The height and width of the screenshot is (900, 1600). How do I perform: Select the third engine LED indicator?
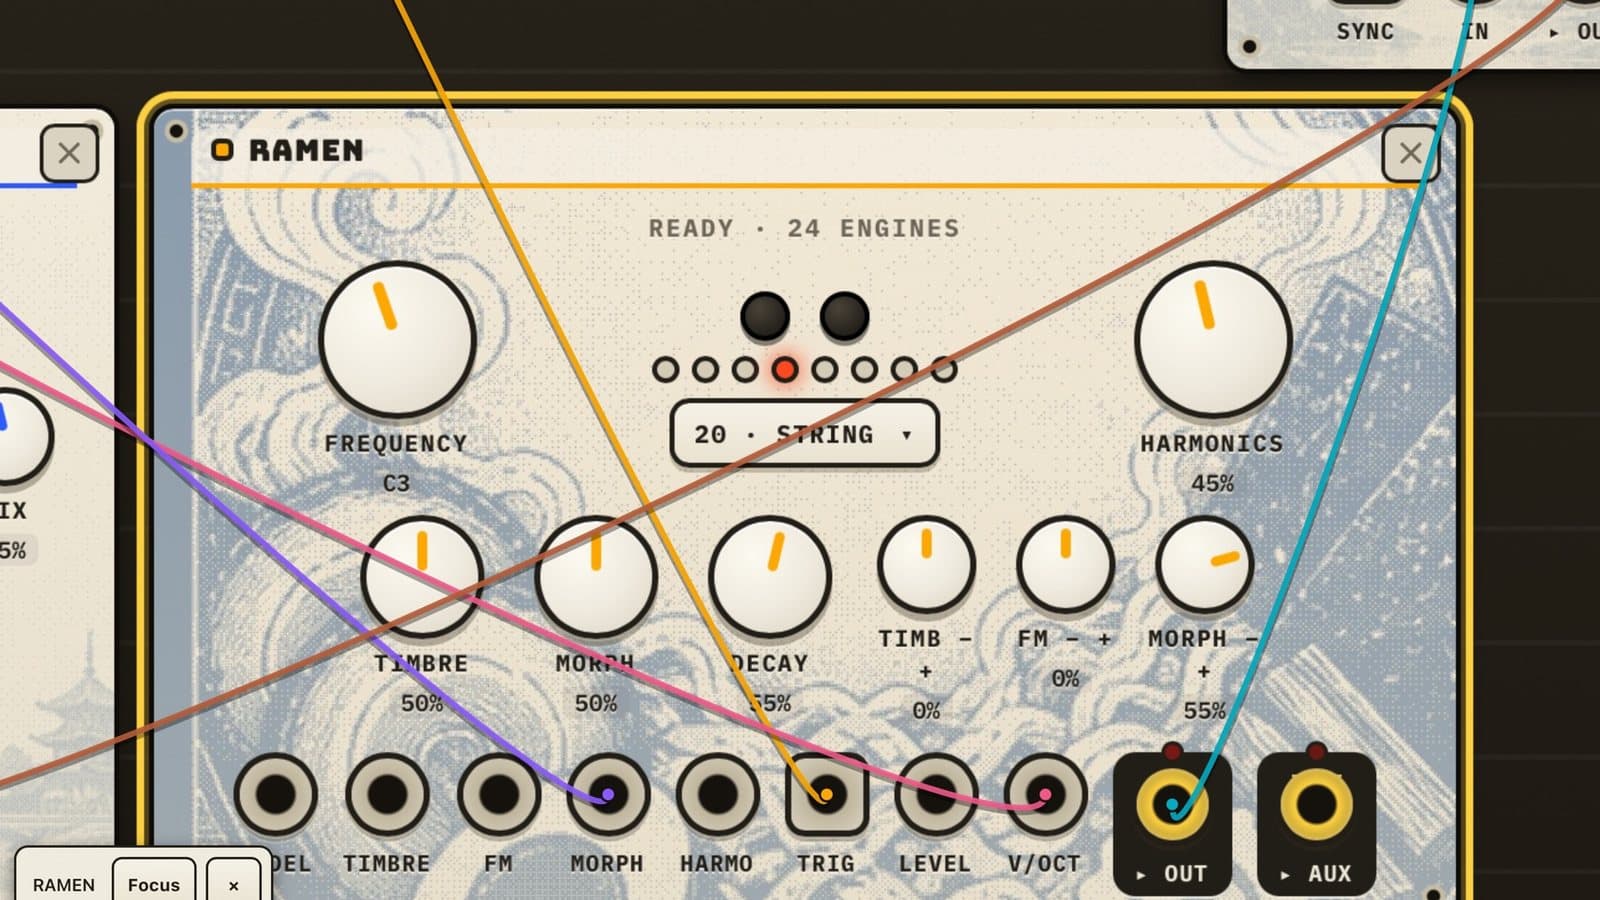(745, 370)
